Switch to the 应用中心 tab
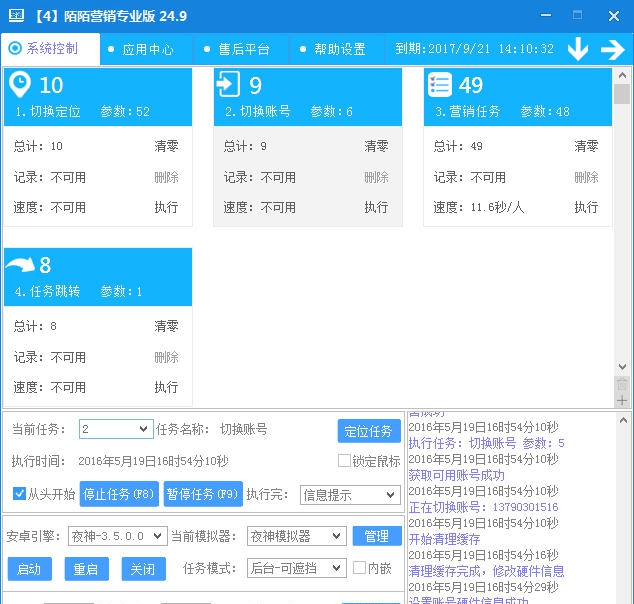This screenshot has width=634, height=604. pyautogui.click(x=146, y=49)
